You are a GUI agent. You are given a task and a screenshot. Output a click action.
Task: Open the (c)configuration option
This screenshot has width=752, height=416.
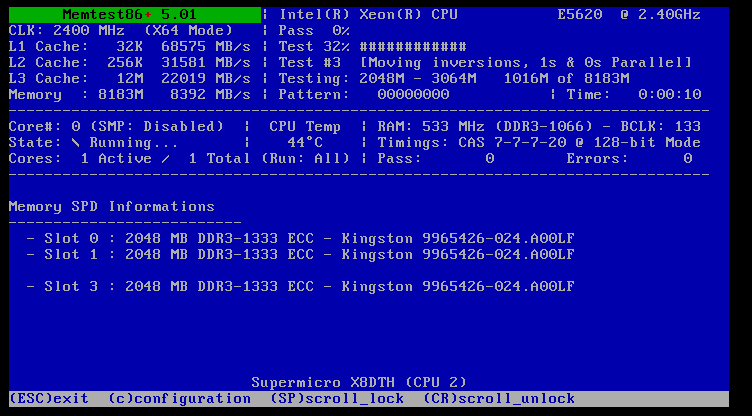pyautogui.click(x=179, y=399)
